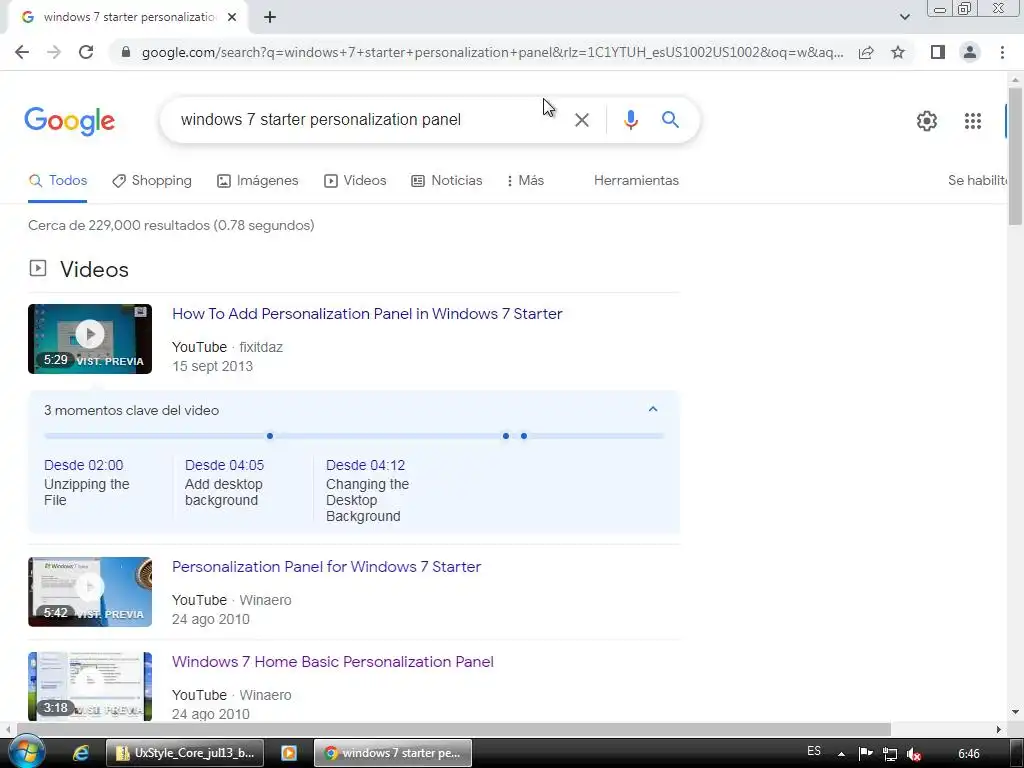
Task: Open the Chrome side panel
Action: 938,52
